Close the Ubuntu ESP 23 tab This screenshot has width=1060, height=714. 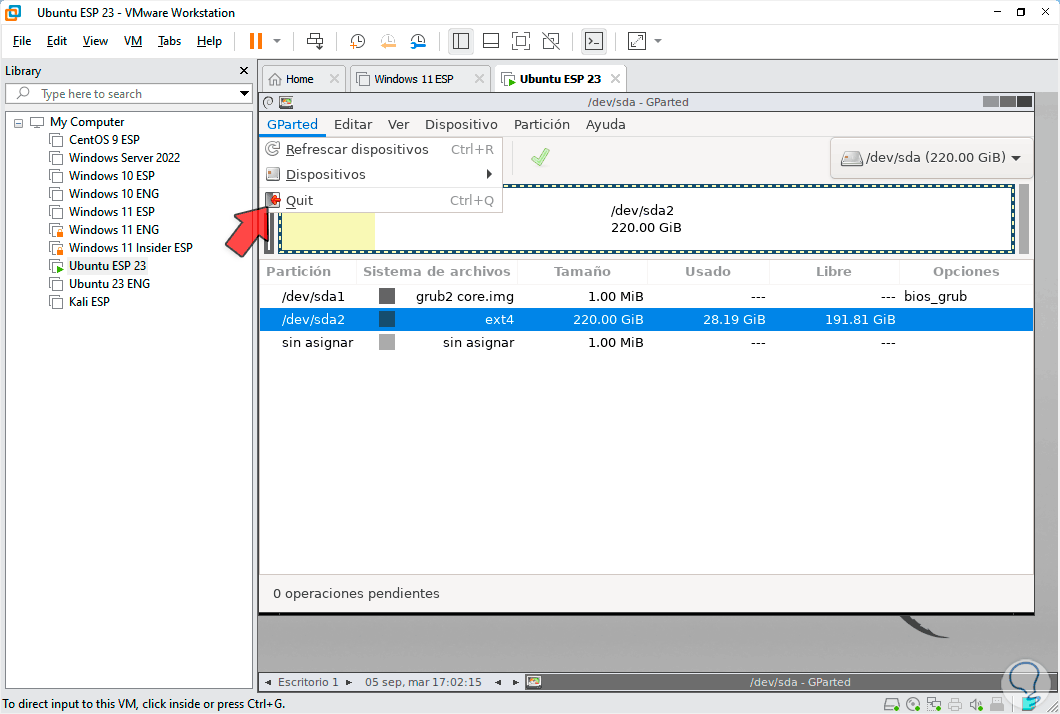tap(615, 79)
